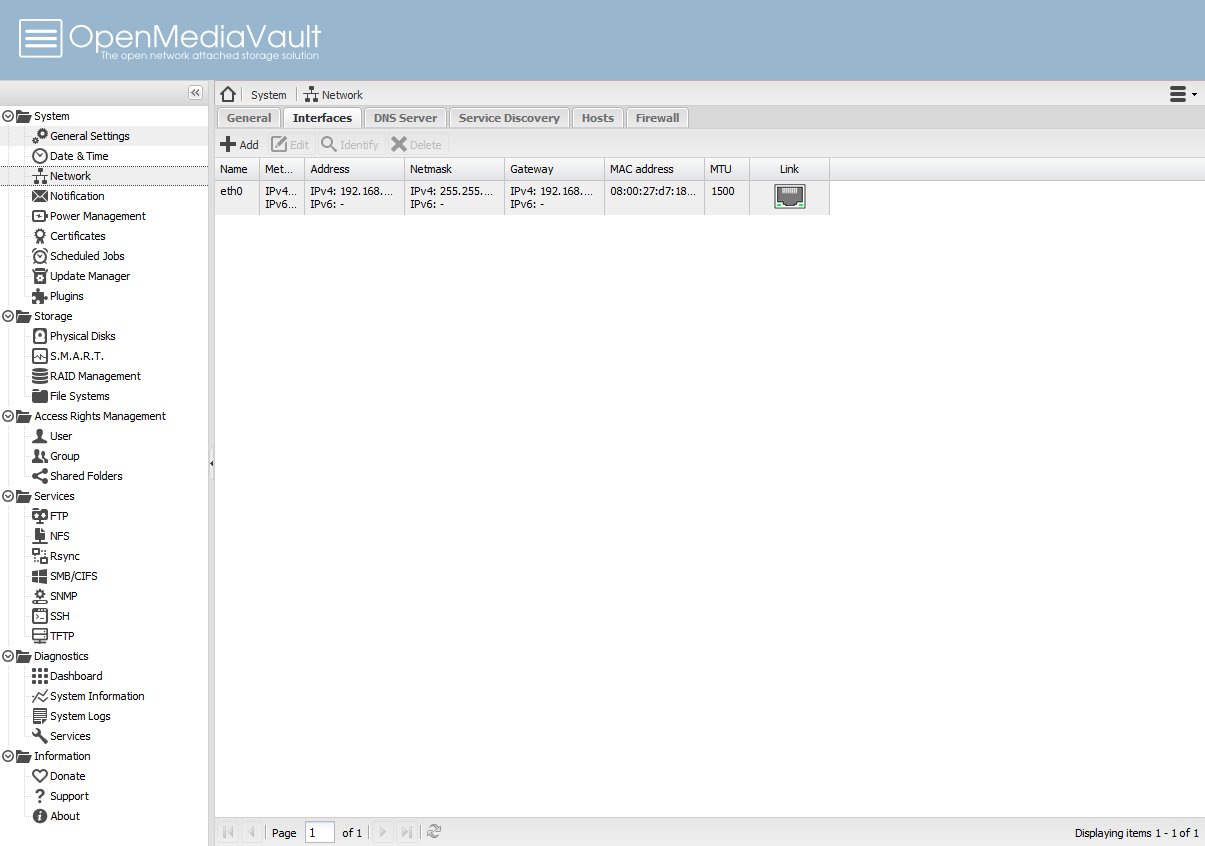Refresh the interfaces grid

tap(434, 832)
